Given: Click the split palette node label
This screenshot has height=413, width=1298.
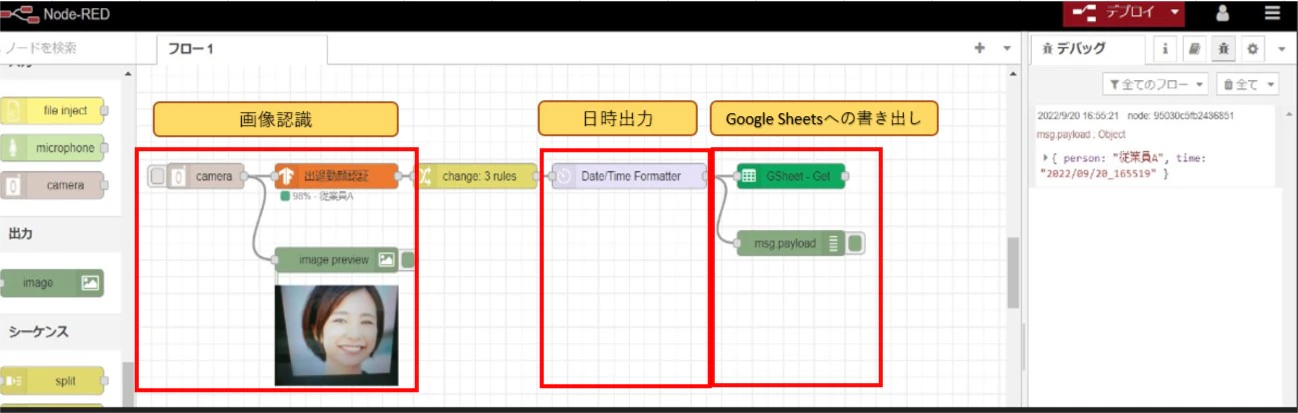Looking at the screenshot, I should 65,381.
